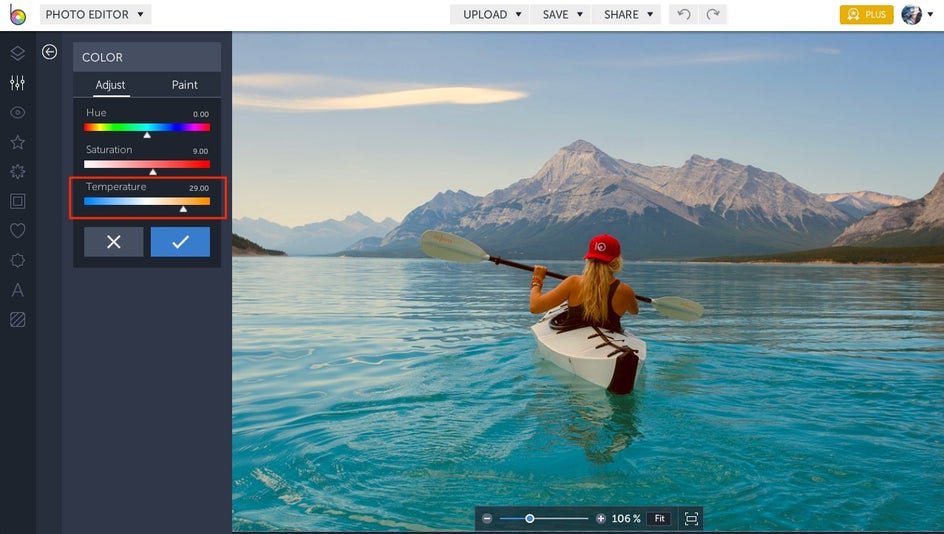Switch to the Paint tab
Image resolution: width=944 pixels, height=534 pixels.
click(184, 85)
